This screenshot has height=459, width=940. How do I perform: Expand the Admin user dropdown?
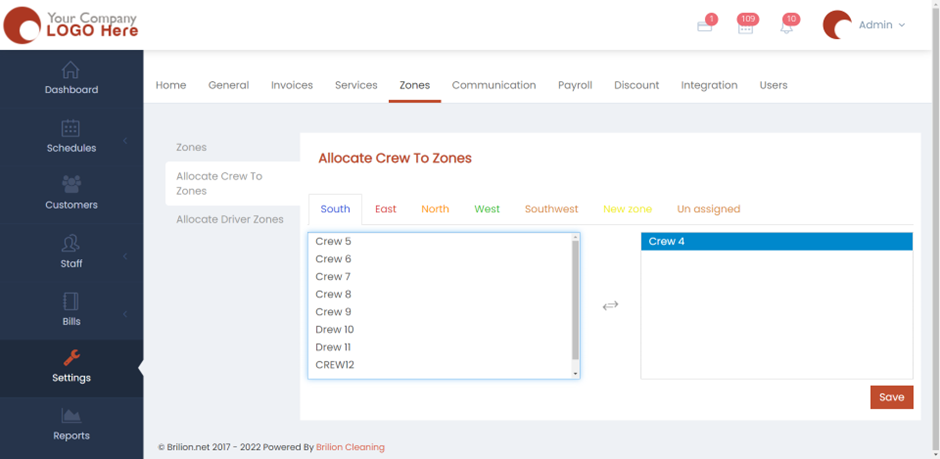[x=880, y=25]
